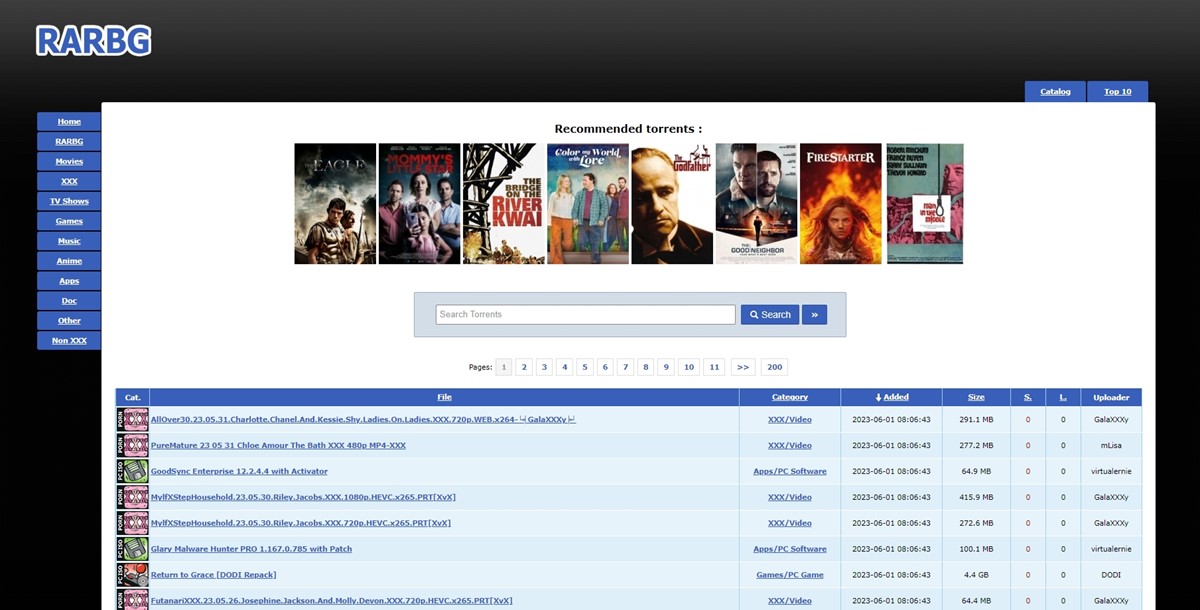The width and height of the screenshot is (1200, 610).
Task: Click the Search button
Action: click(770, 314)
